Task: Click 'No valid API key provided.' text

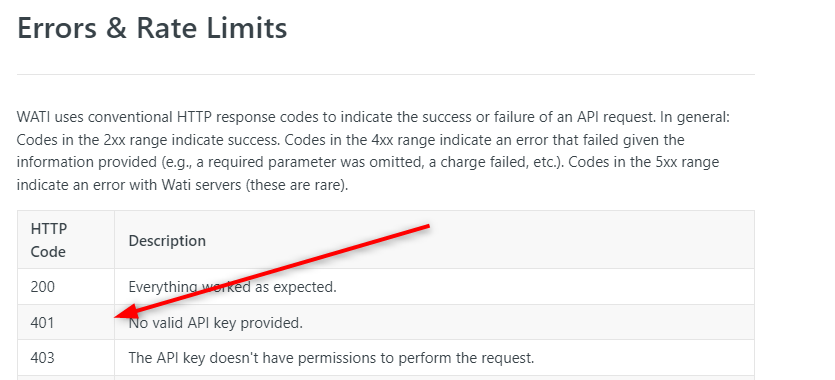Action: point(216,323)
